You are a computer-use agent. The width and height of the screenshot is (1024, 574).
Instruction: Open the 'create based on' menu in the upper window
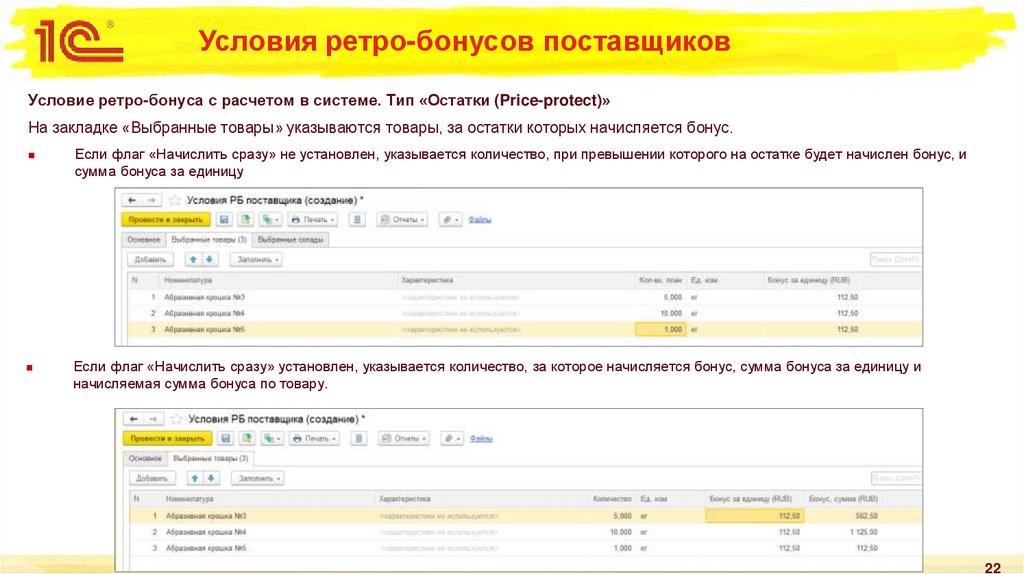click(270, 220)
